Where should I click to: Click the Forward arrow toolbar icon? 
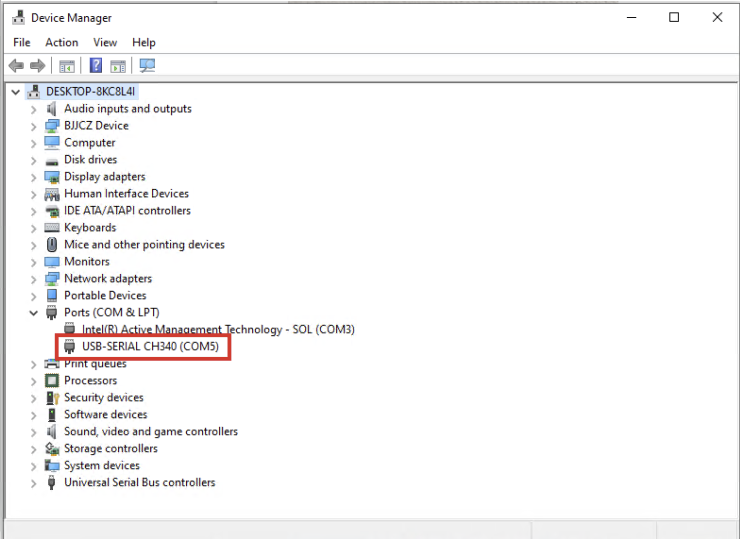click(x=37, y=66)
